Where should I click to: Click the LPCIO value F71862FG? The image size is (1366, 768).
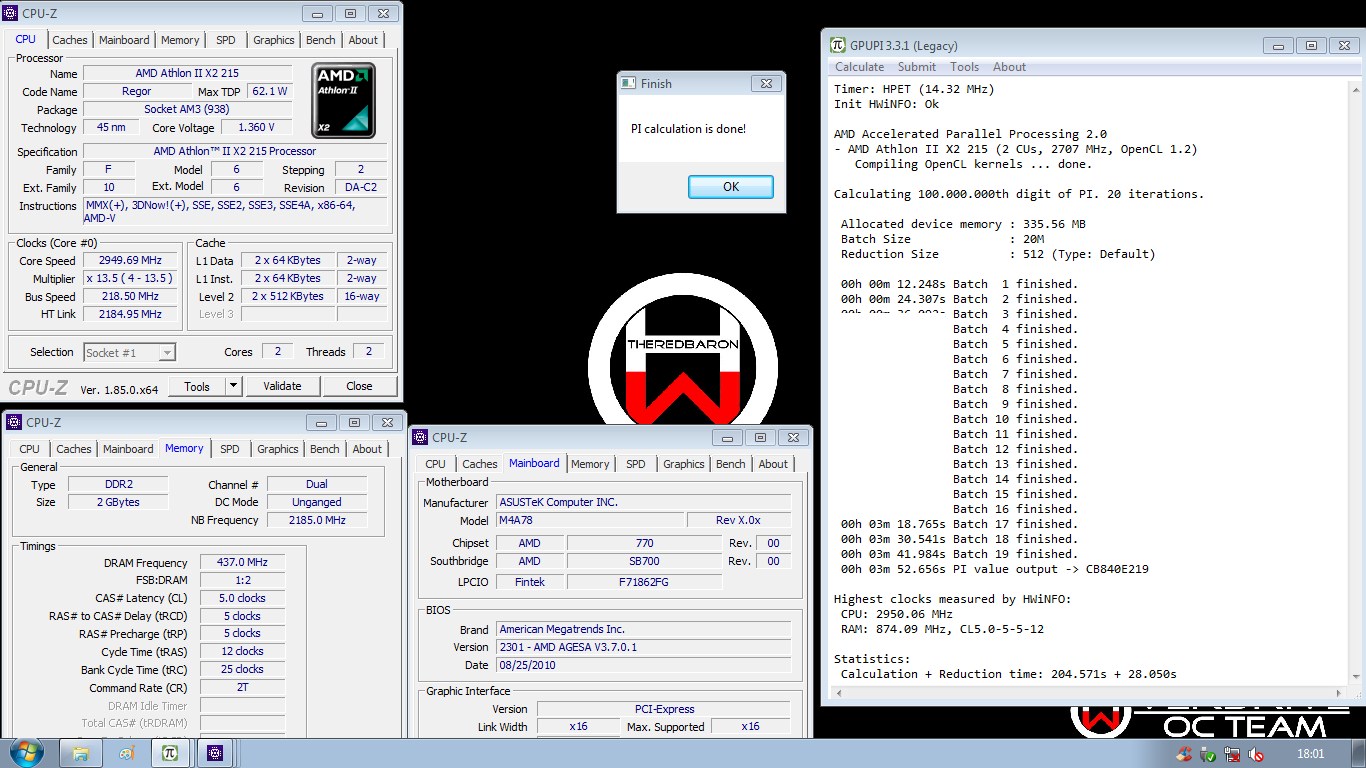pyautogui.click(x=644, y=581)
